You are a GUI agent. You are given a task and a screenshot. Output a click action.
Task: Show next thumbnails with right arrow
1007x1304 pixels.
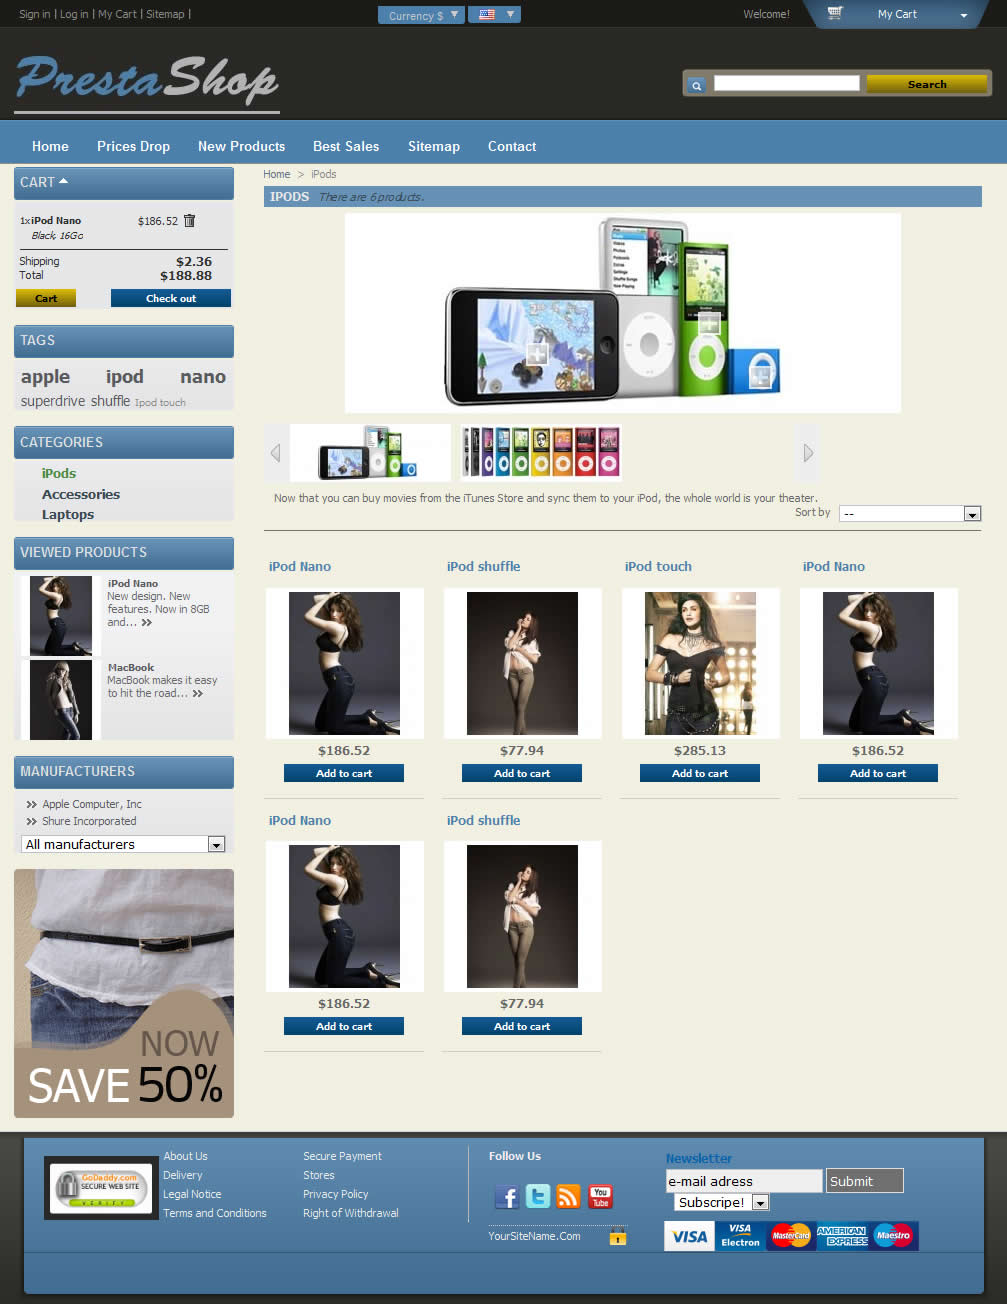[808, 453]
